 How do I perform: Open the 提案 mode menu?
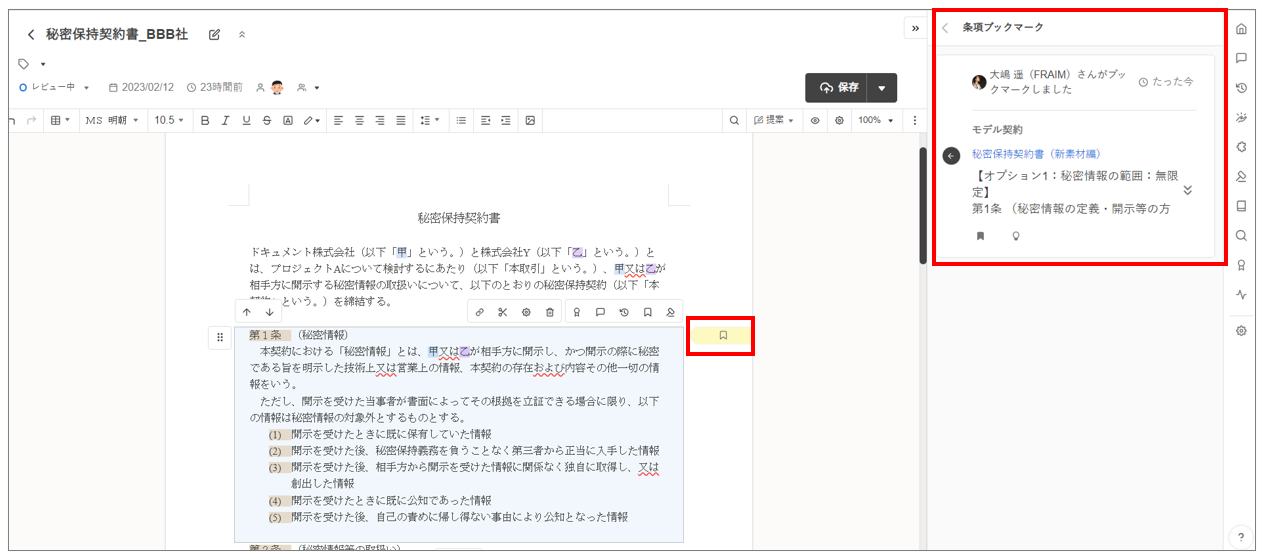774,120
